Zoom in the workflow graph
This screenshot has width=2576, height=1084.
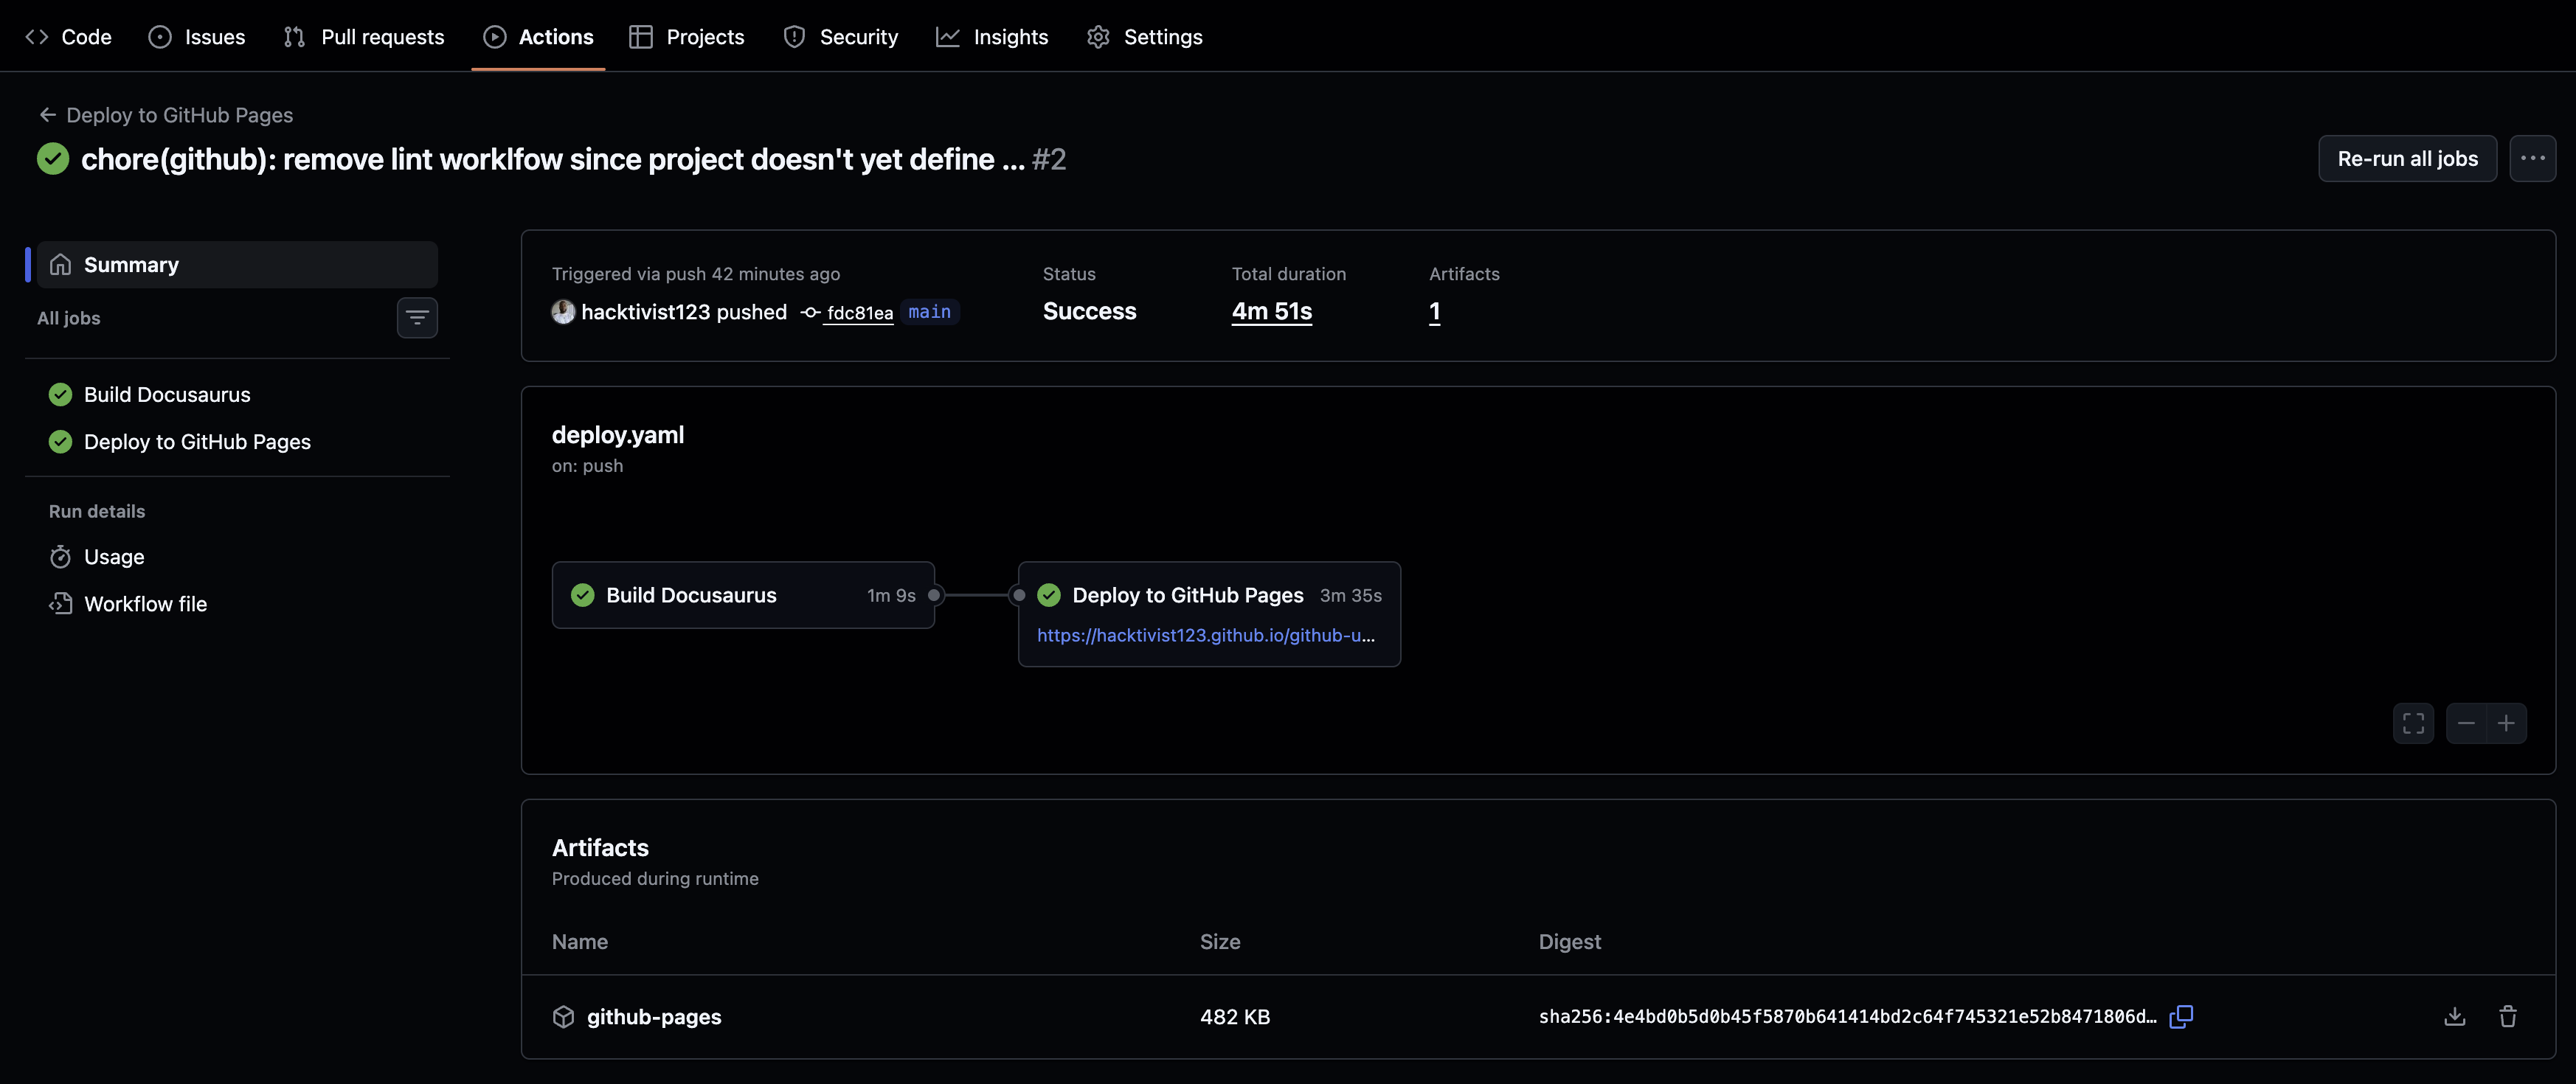tap(2506, 723)
